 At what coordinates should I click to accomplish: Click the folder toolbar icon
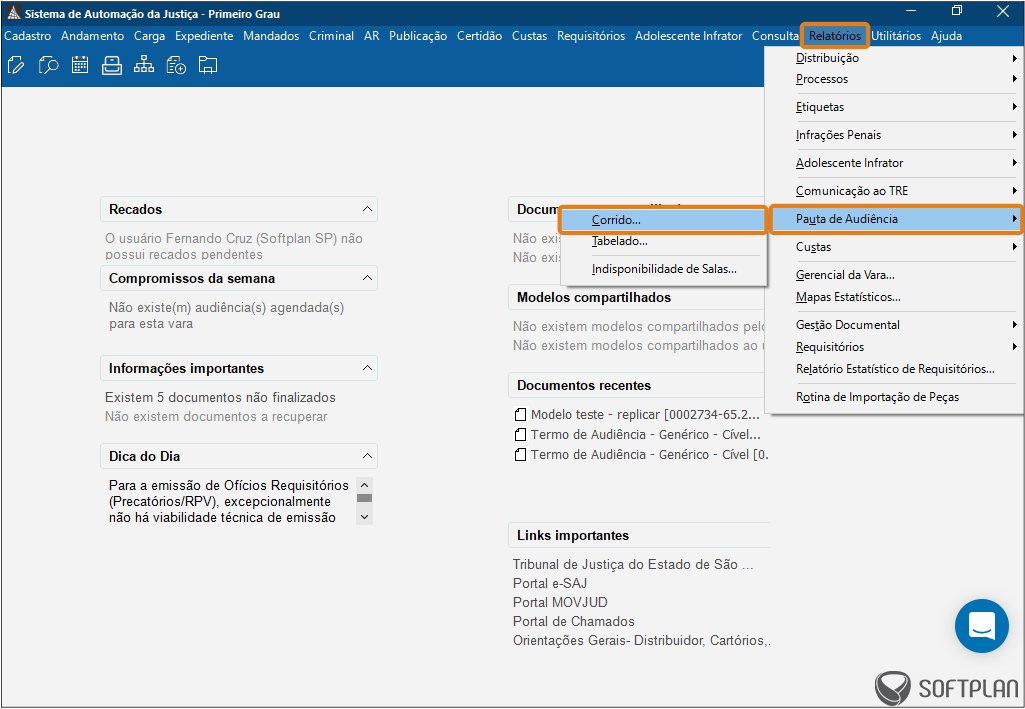208,65
